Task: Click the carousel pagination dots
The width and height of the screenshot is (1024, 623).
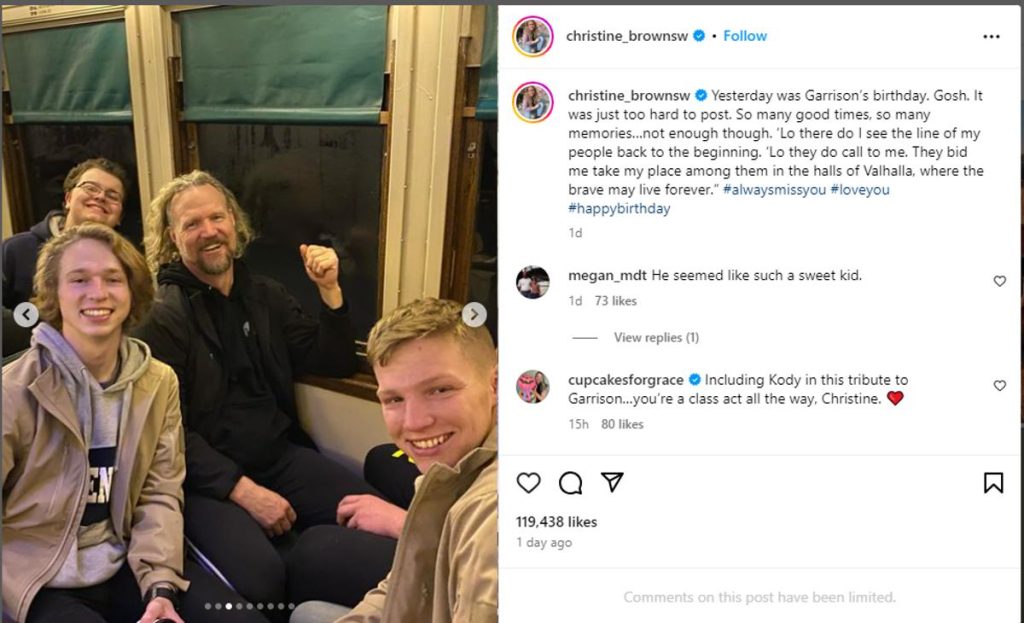Action: (x=249, y=606)
